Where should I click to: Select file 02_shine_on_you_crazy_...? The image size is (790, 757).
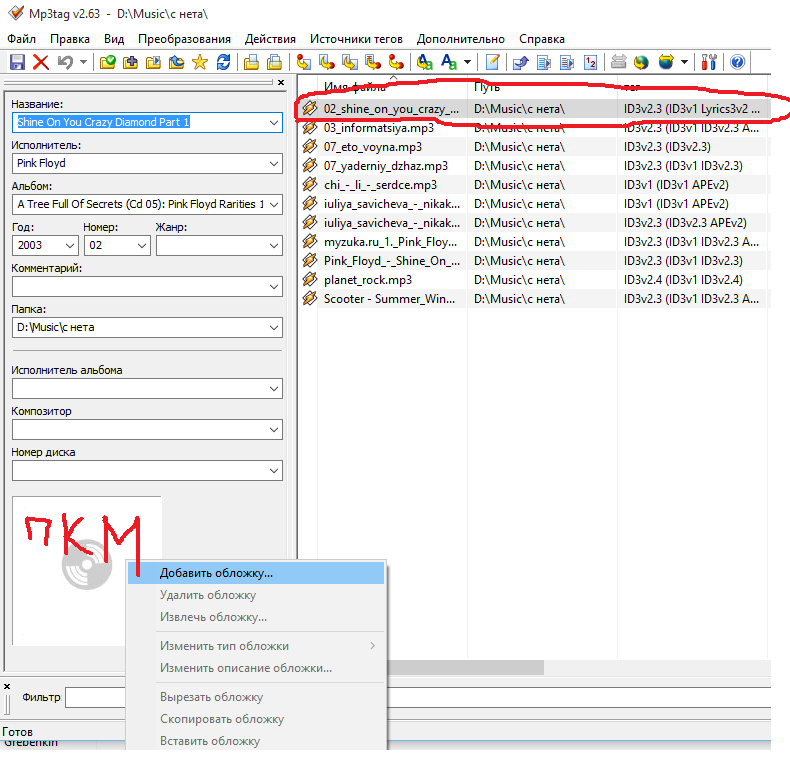click(391, 109)
